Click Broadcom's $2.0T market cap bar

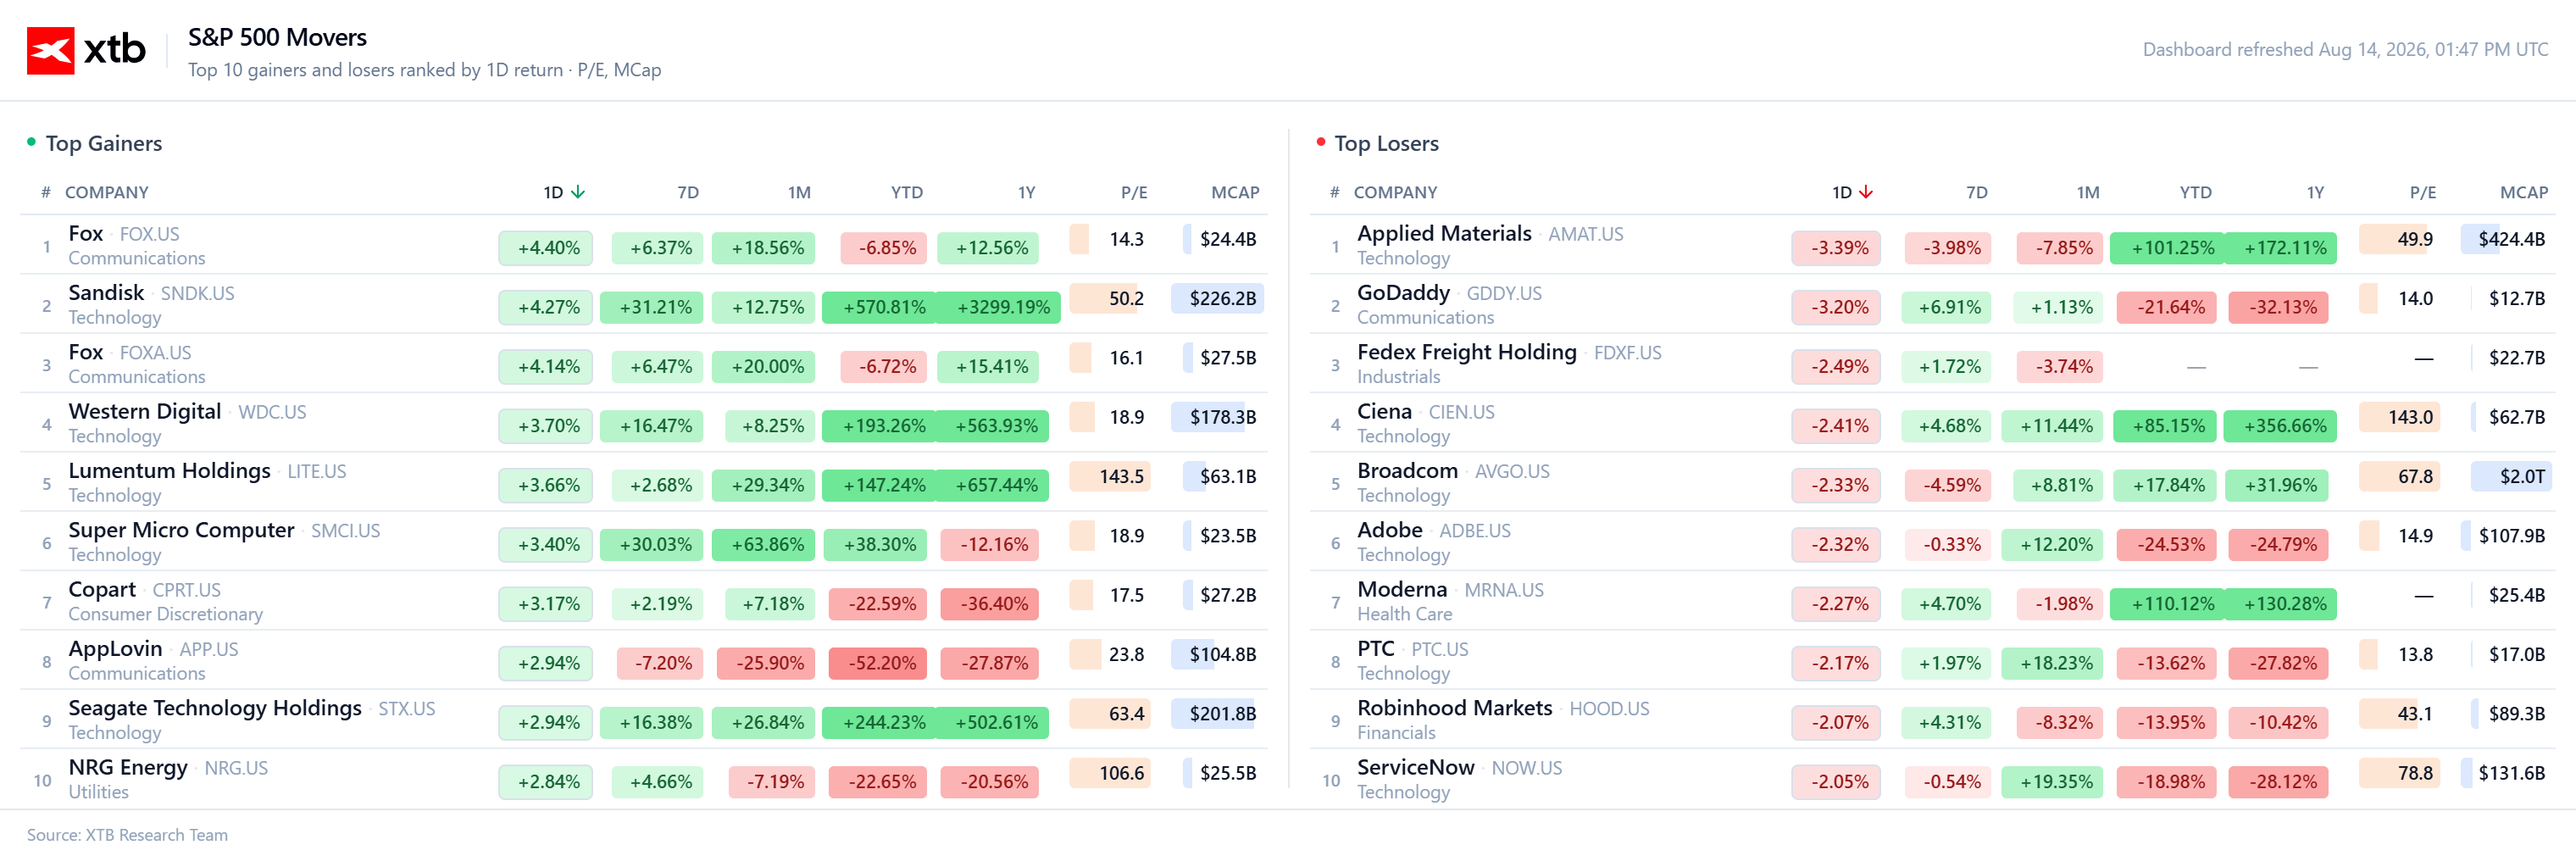(2510, 476)
